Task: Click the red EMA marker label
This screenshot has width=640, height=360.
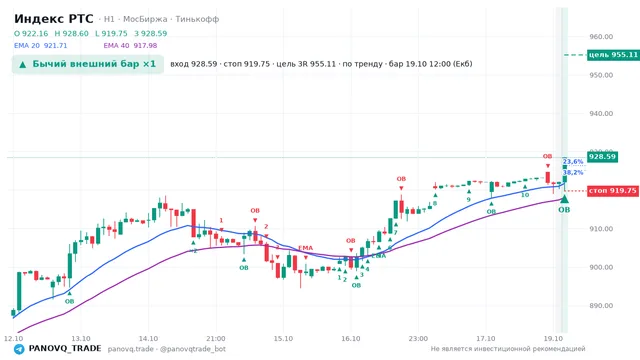Action: pyautogui.click(x=305, y=248)
